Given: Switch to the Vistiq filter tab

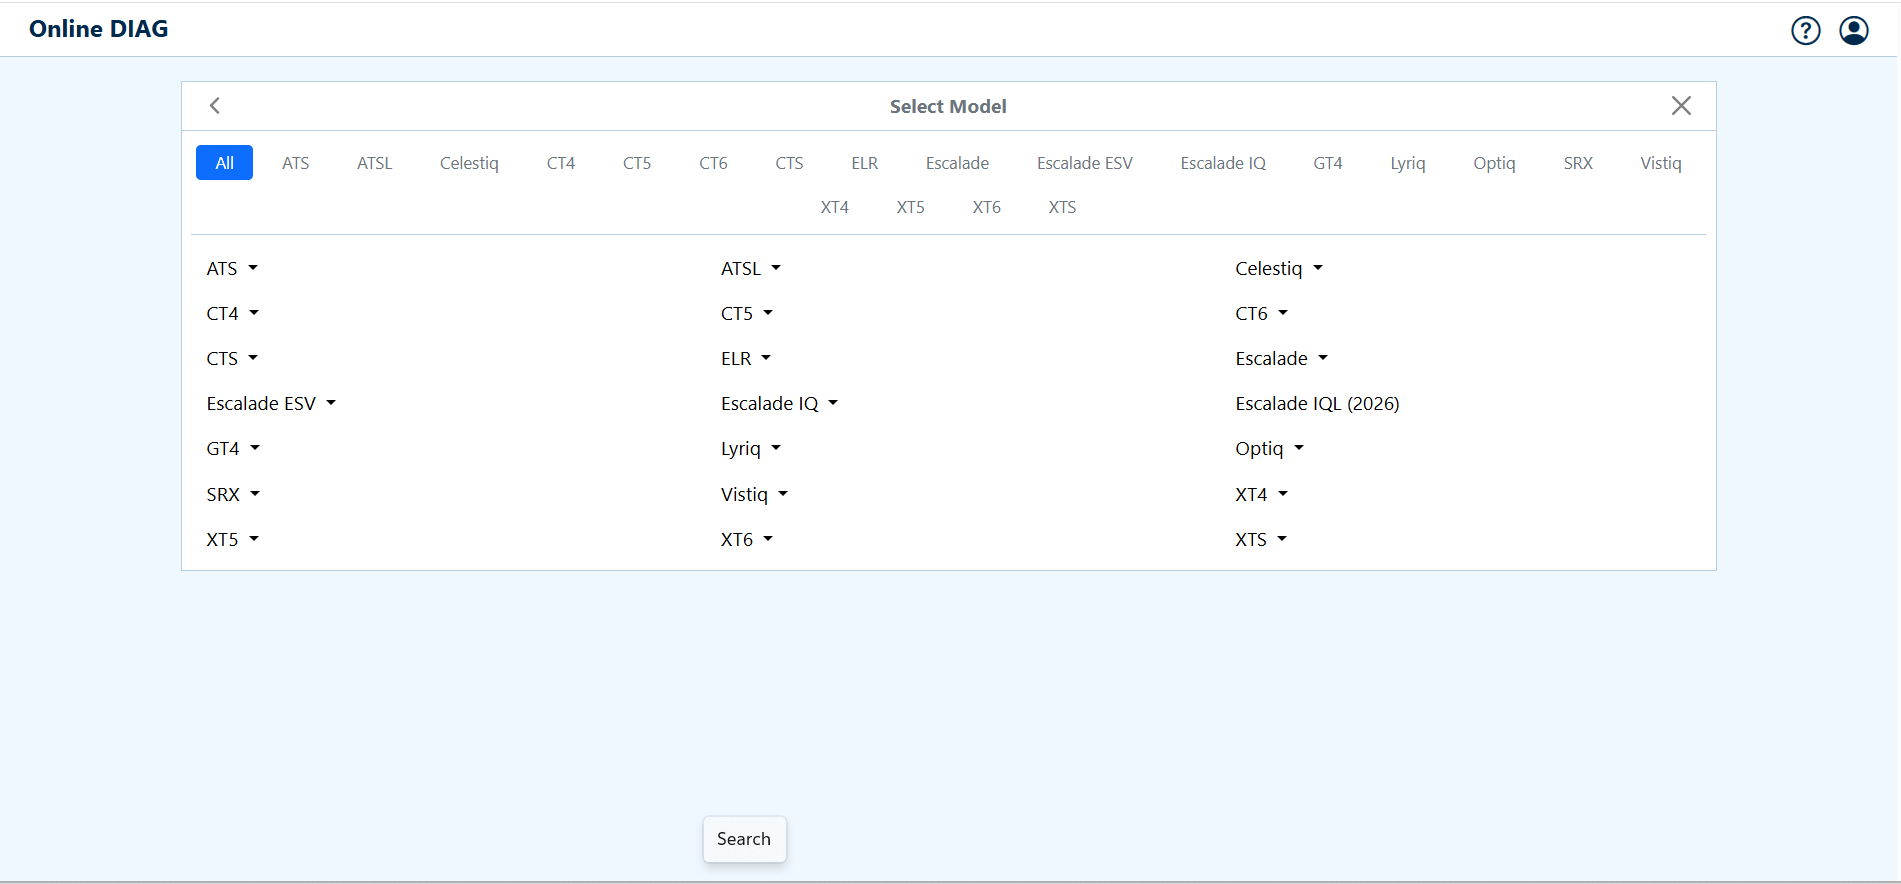Looking at the screenshot, I should click(x=1660, y=163).
